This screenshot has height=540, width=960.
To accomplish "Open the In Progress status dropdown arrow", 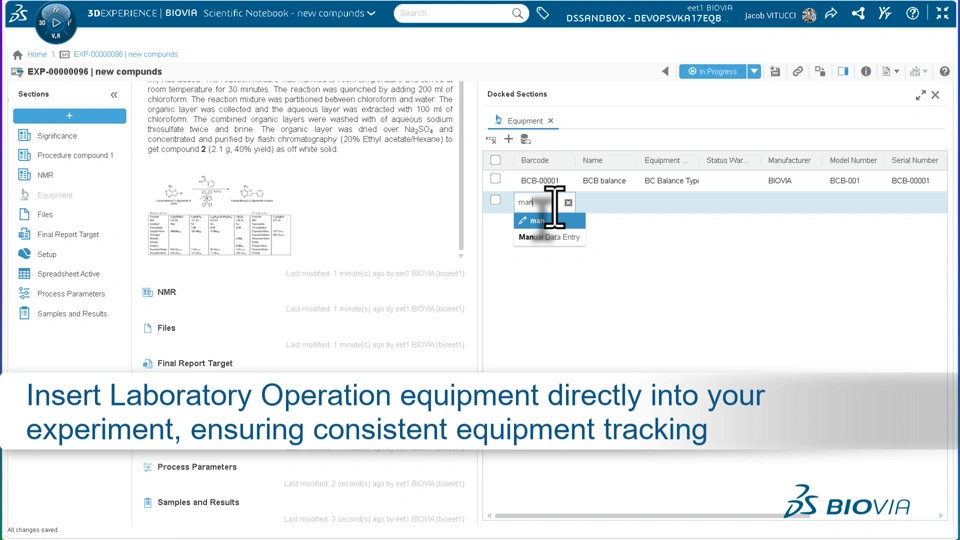I will pyautogui.click(x=754, y=72).
